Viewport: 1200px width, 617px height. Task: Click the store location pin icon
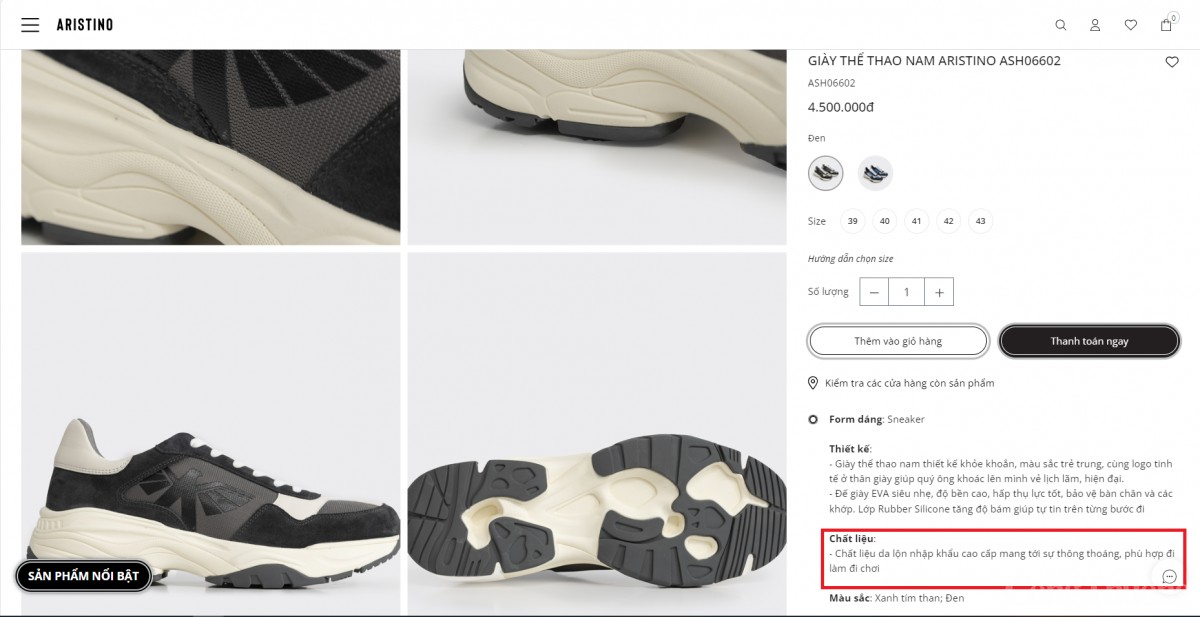coord(814,383)
